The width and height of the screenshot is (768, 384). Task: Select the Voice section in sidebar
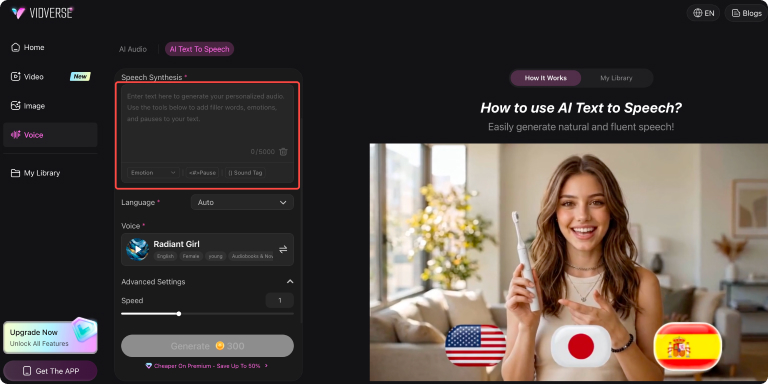tap(50, 135)
